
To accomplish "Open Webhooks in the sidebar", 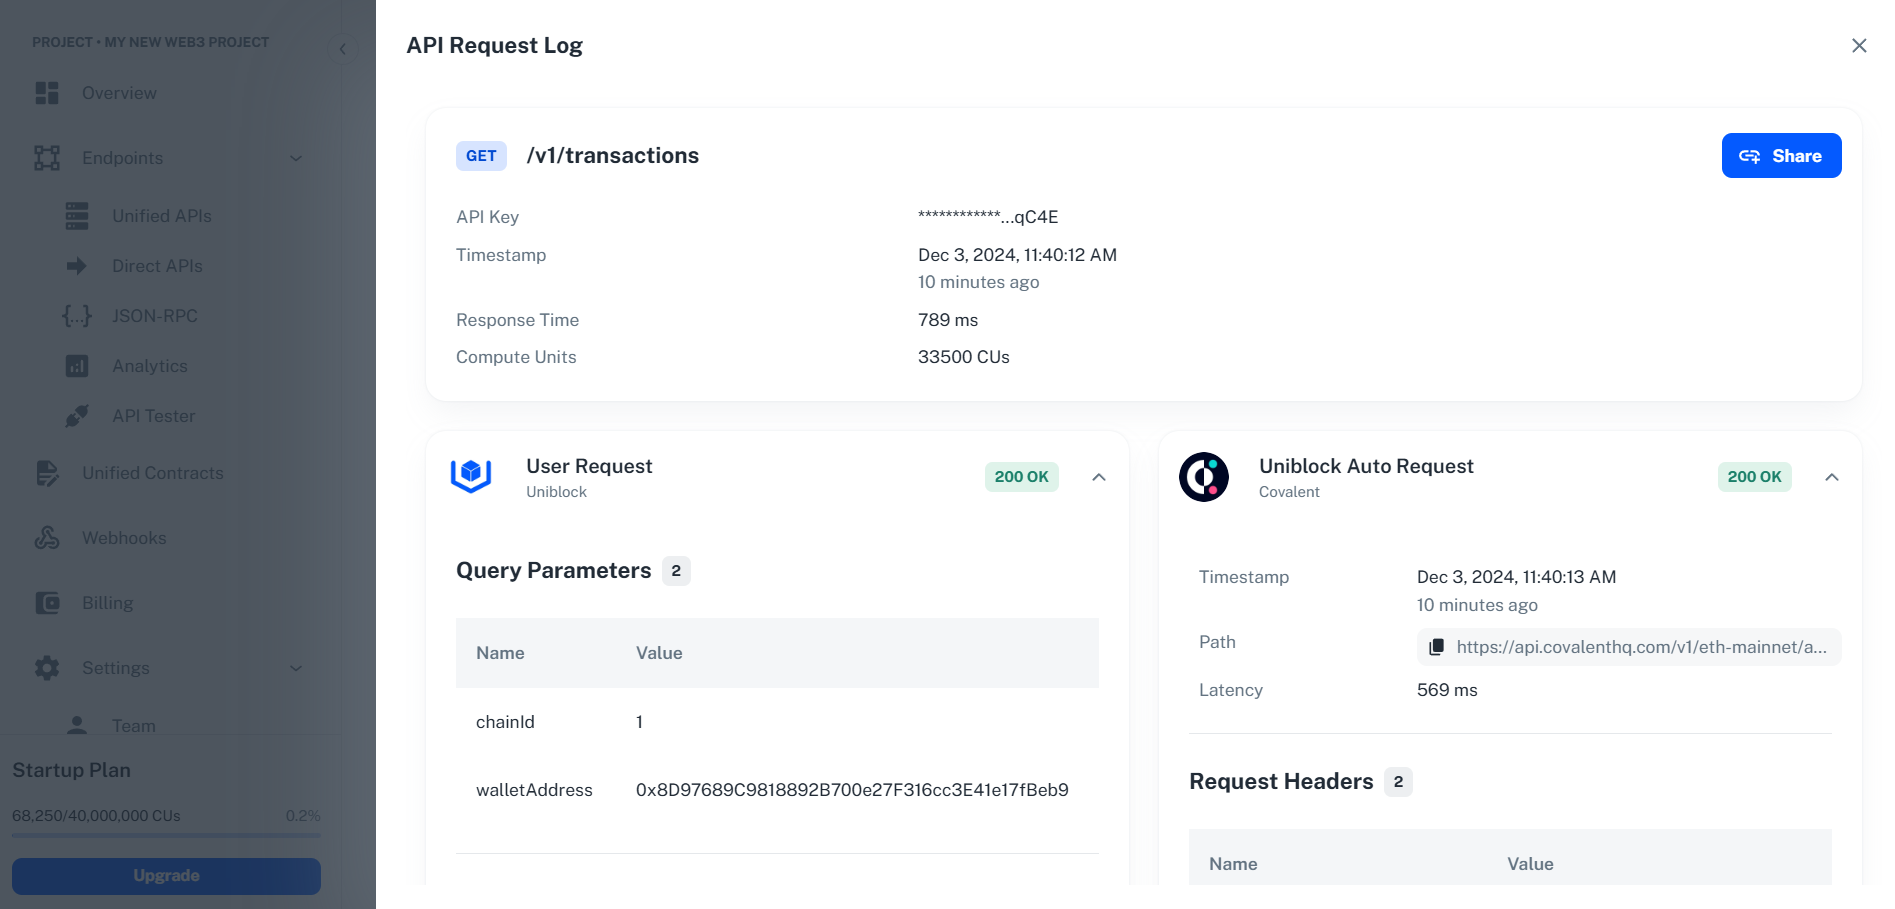I will coord(124,538).
